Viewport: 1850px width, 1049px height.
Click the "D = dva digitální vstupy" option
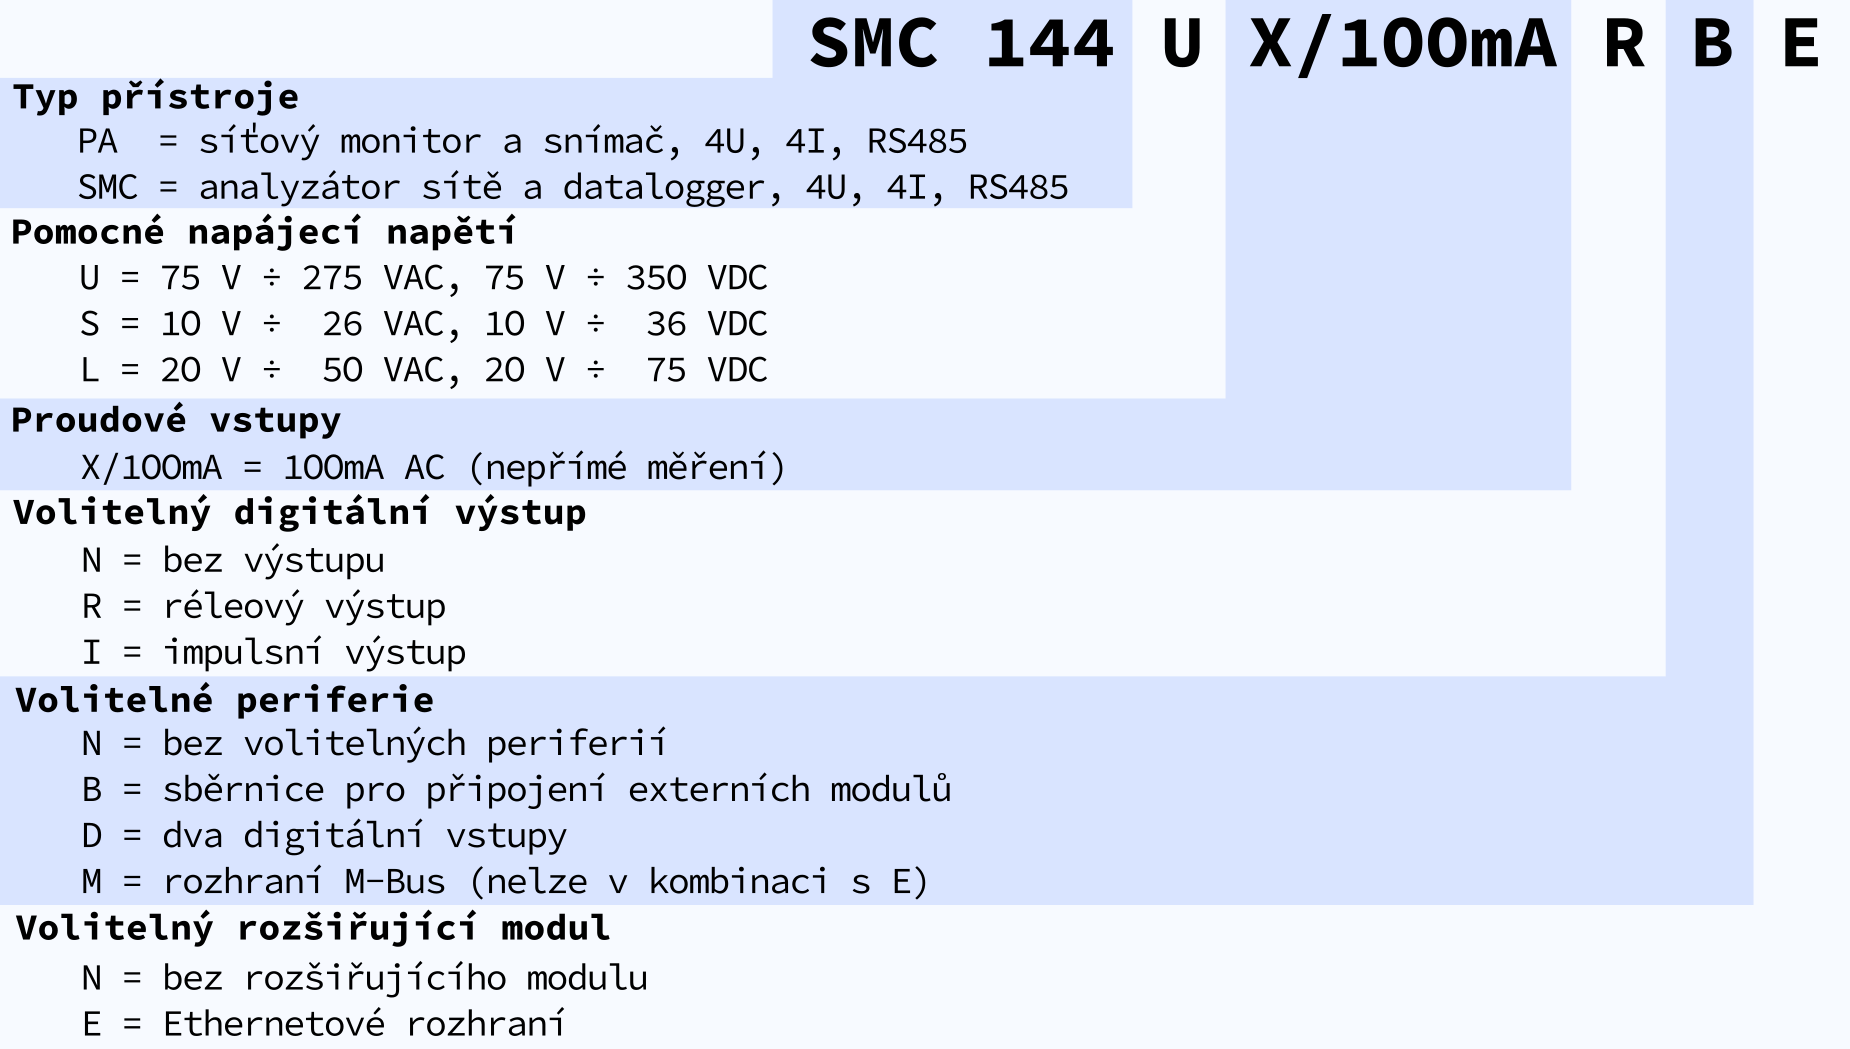(324, 836)
